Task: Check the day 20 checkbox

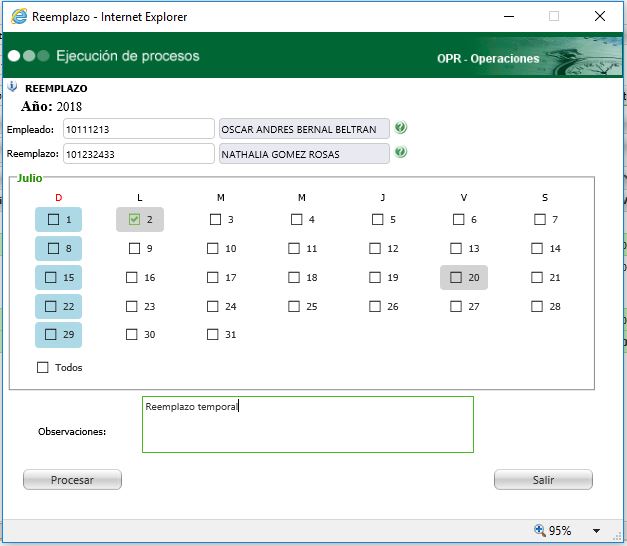Action: tap(456, 277)
